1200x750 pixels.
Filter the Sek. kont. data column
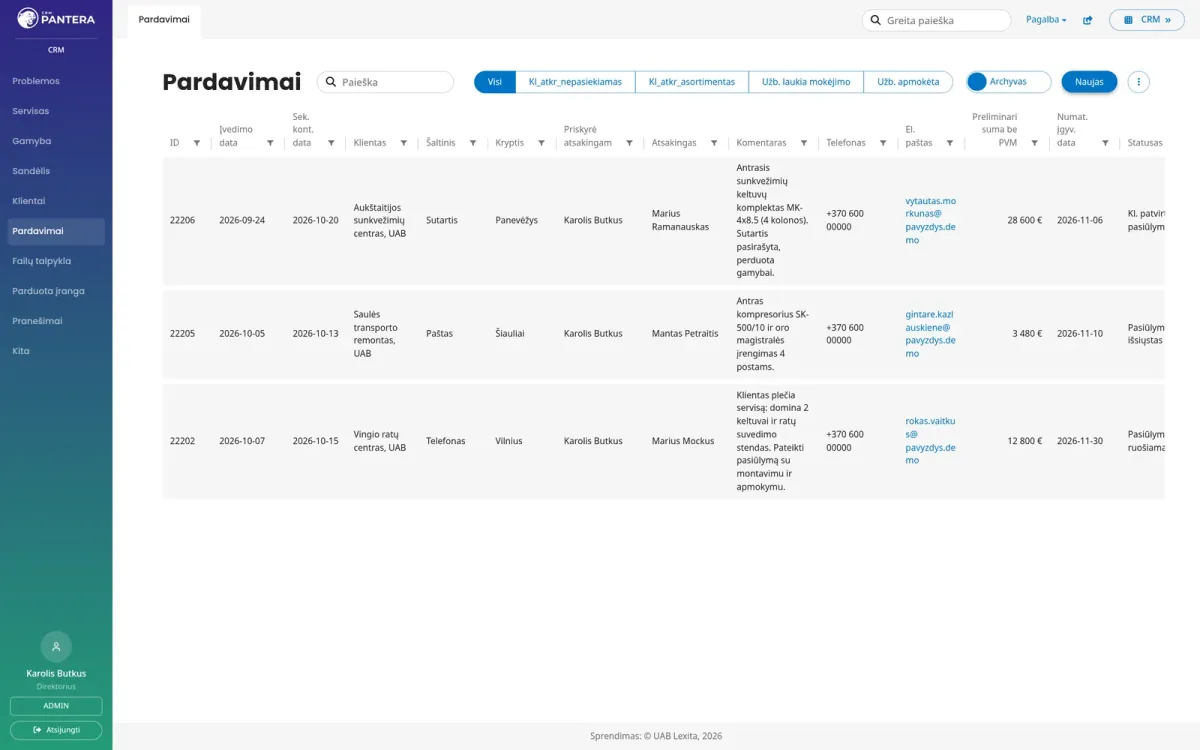(x=331, y=143)
